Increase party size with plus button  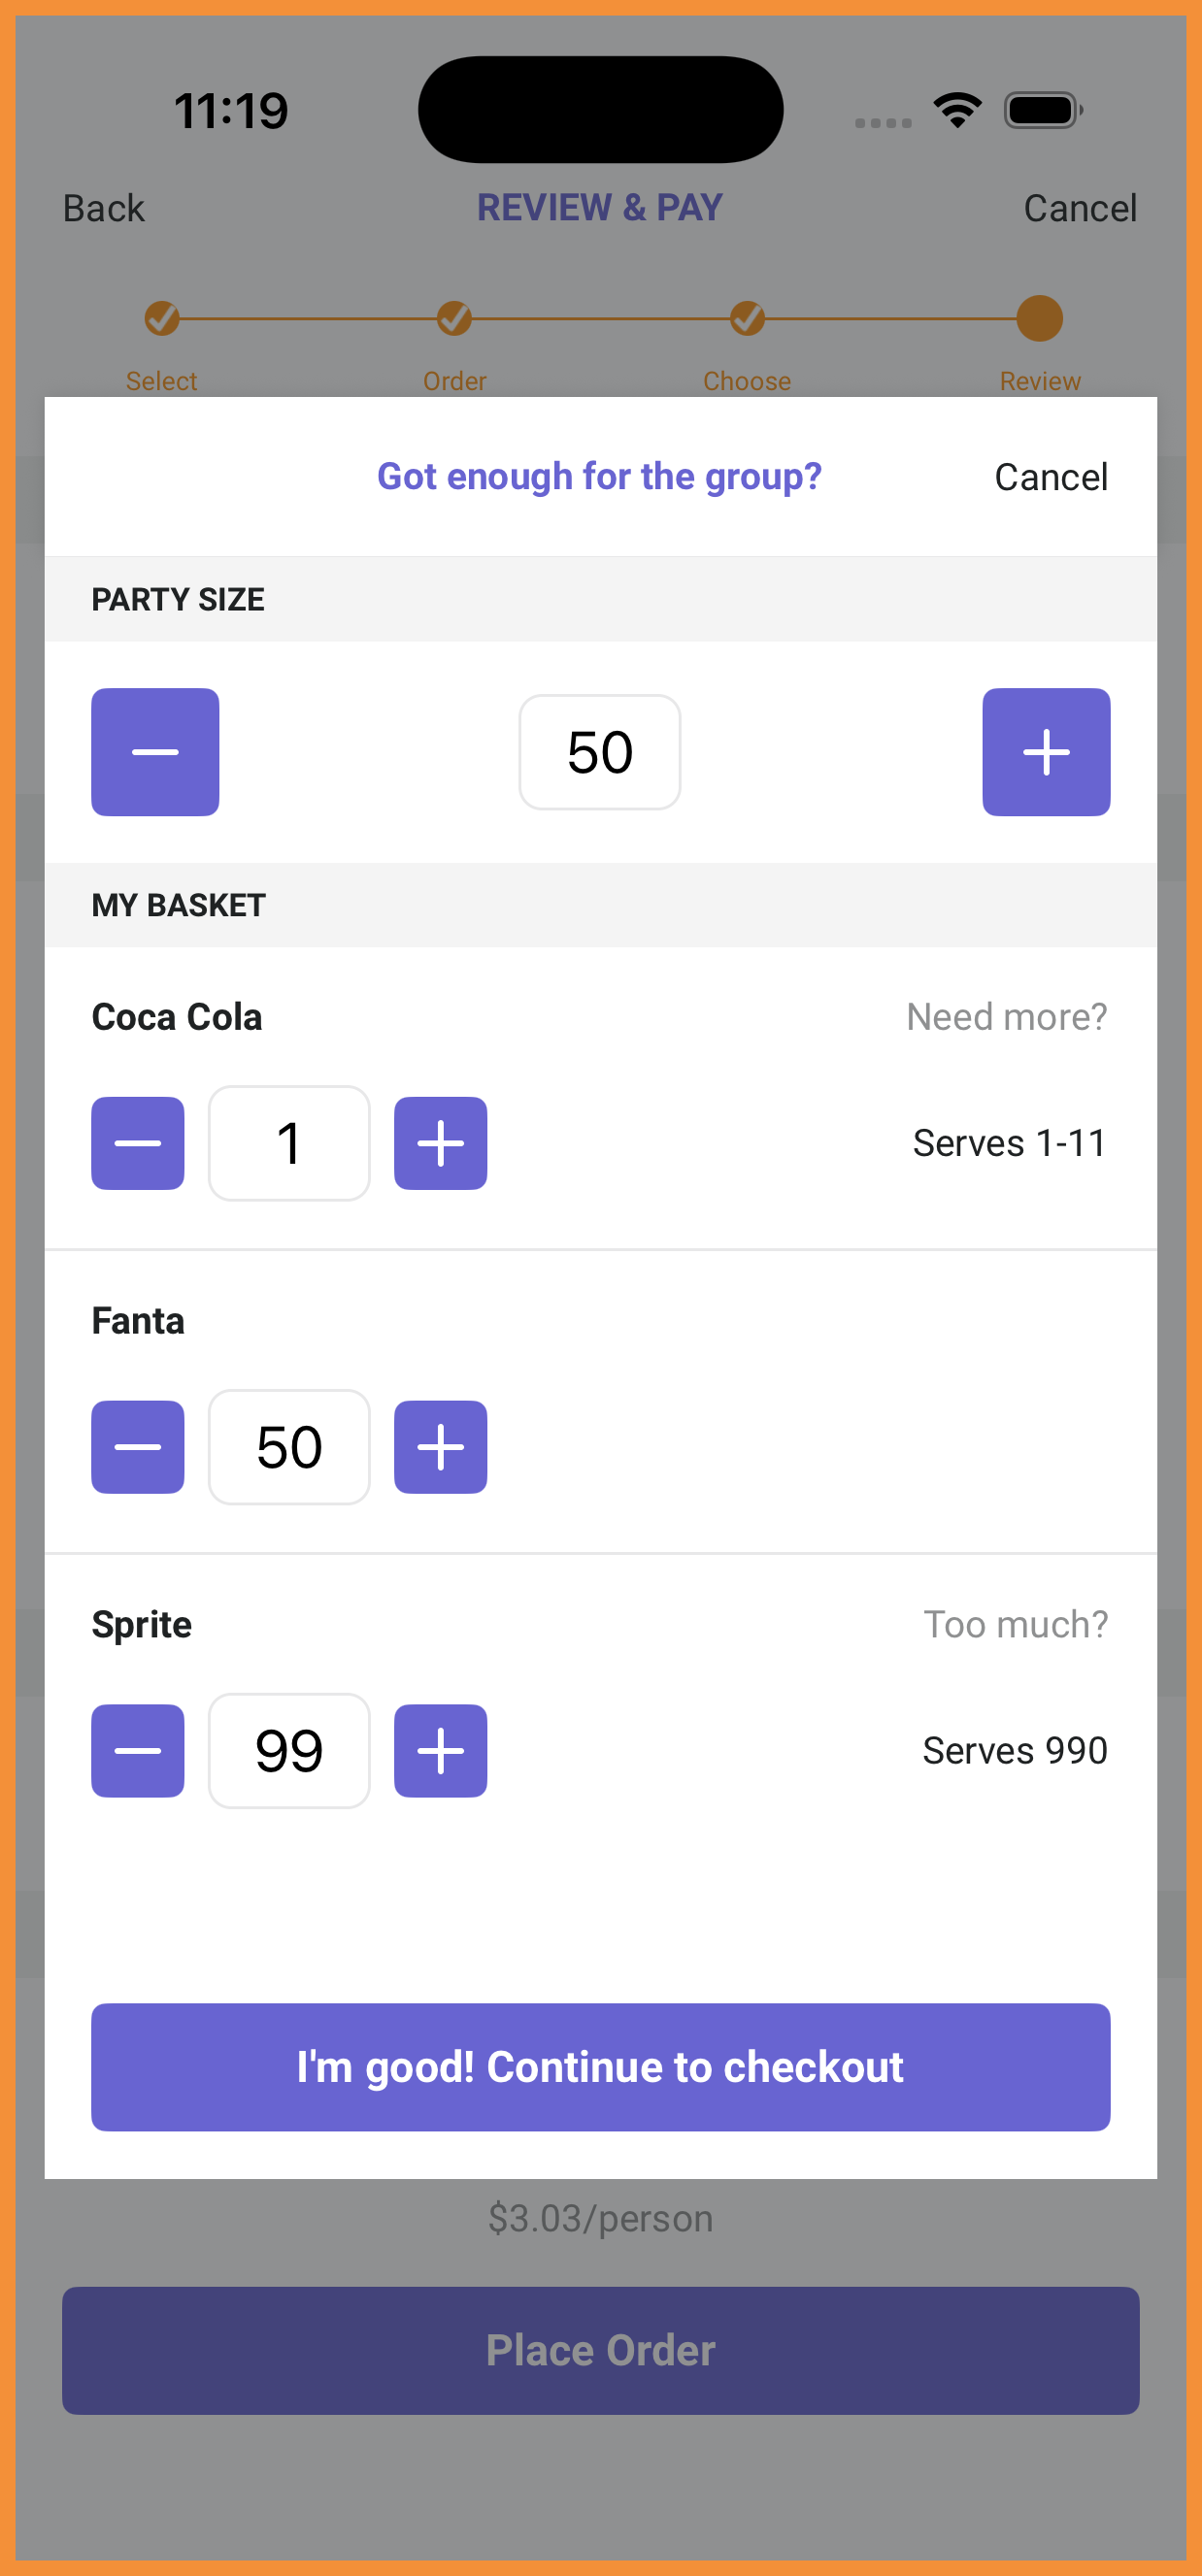point(1046,752)
